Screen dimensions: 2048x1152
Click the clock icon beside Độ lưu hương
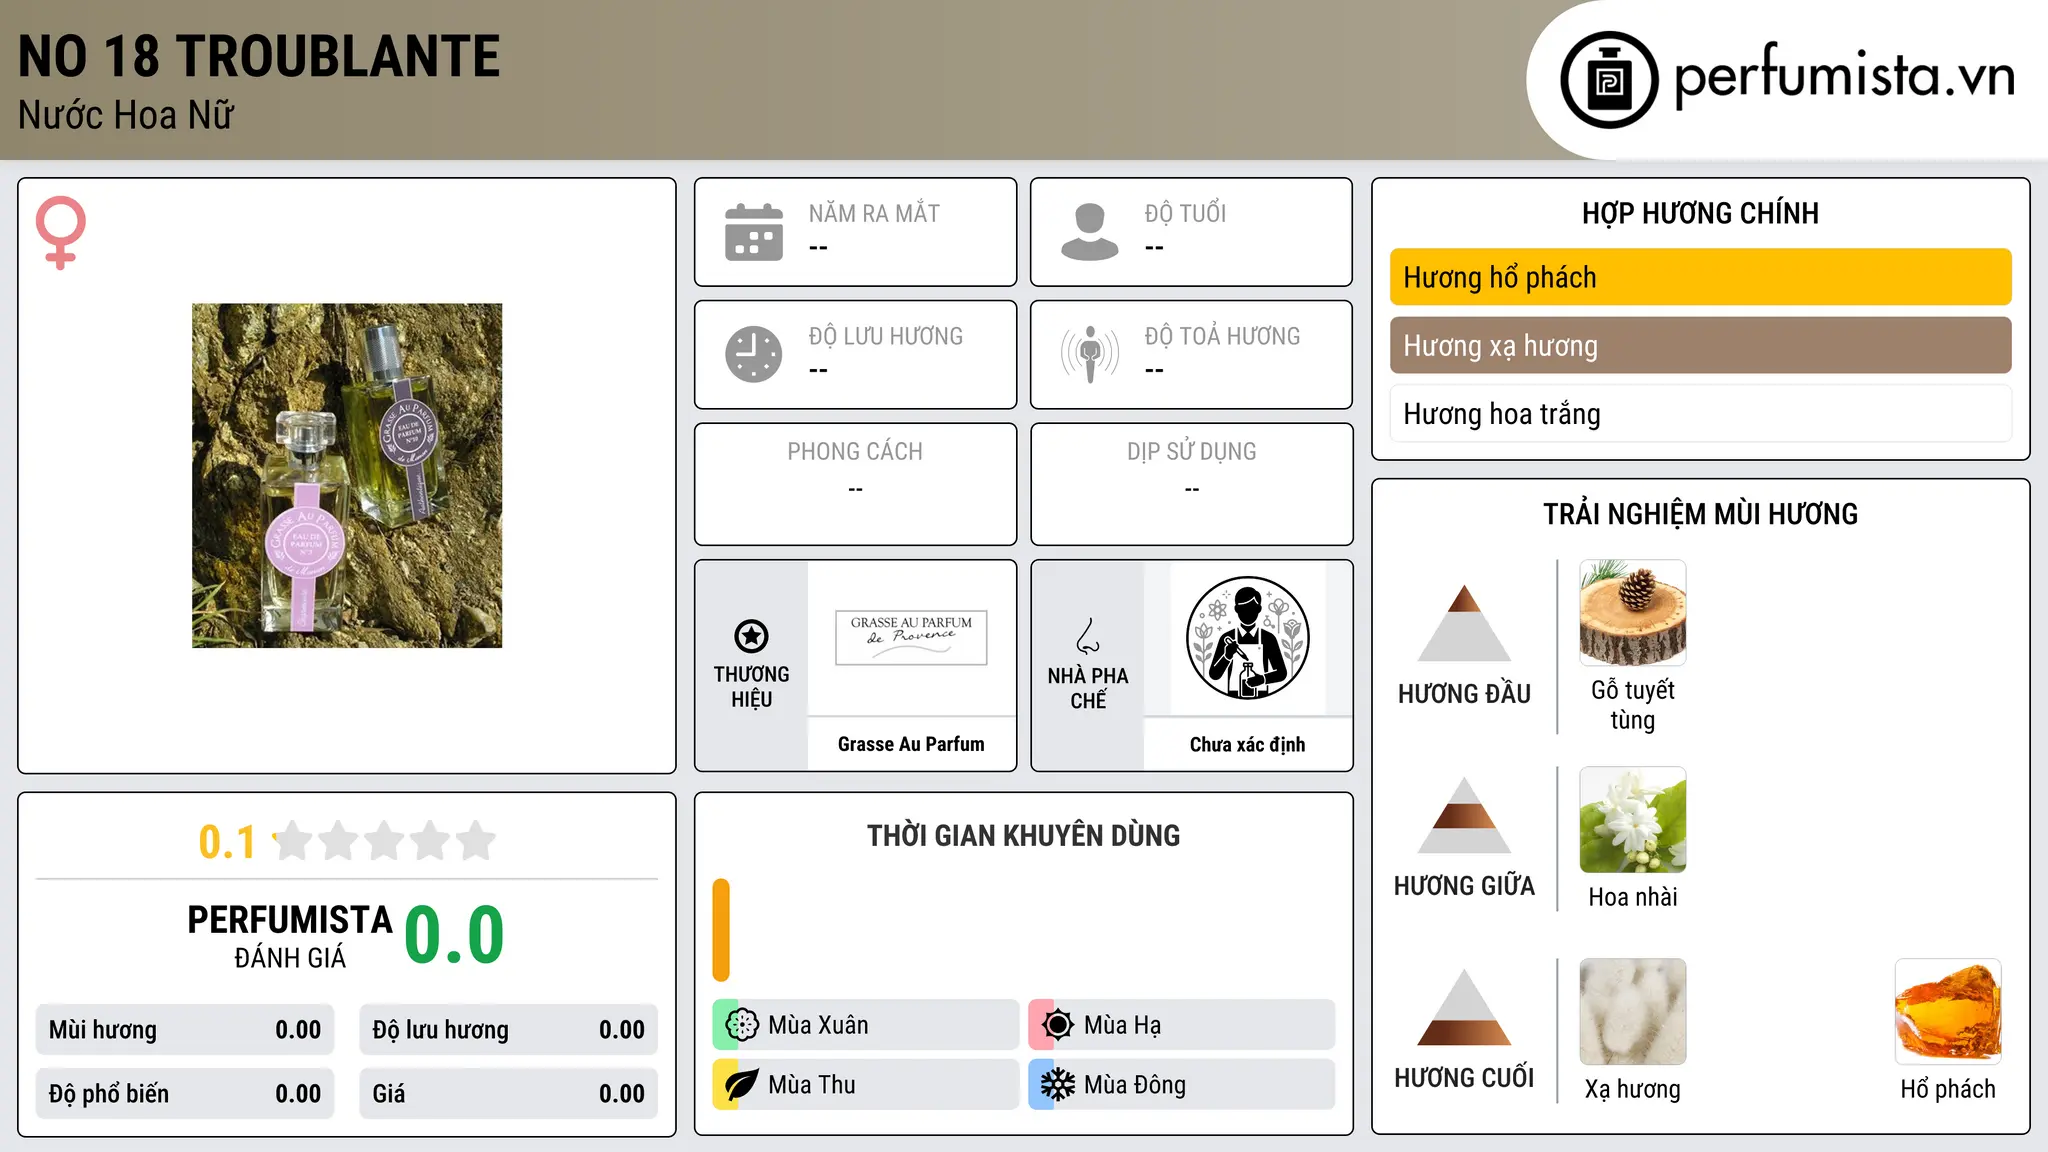[754, 354]
